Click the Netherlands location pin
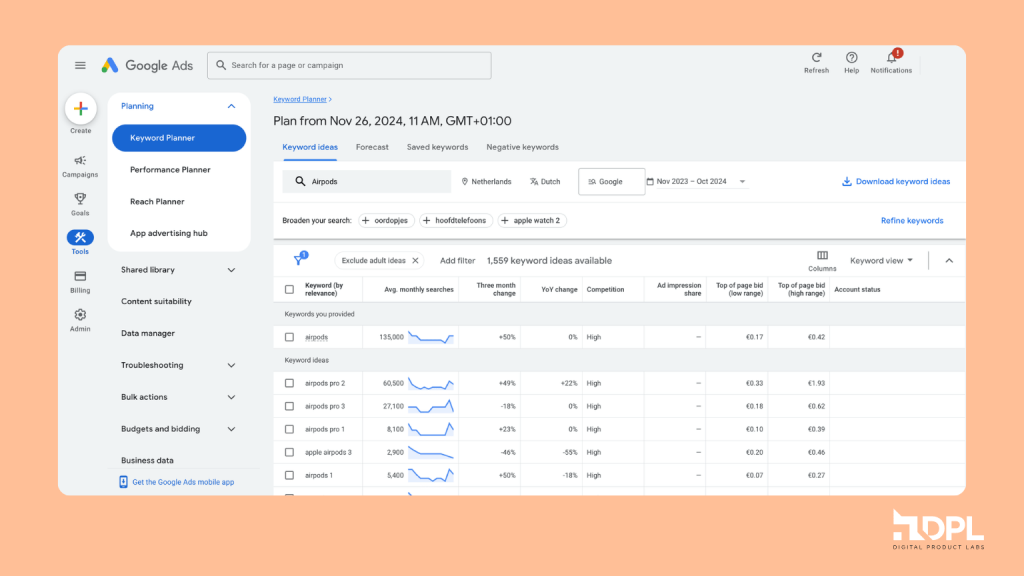 pyautogui.click(x=465, y=182)
